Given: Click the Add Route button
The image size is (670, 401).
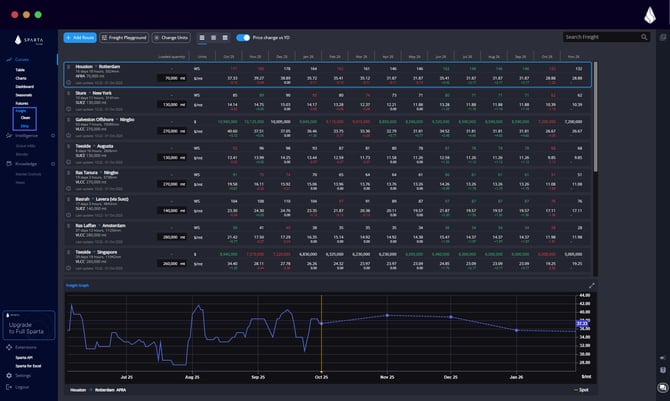Looking at the screenshot, I should [80, 37].
